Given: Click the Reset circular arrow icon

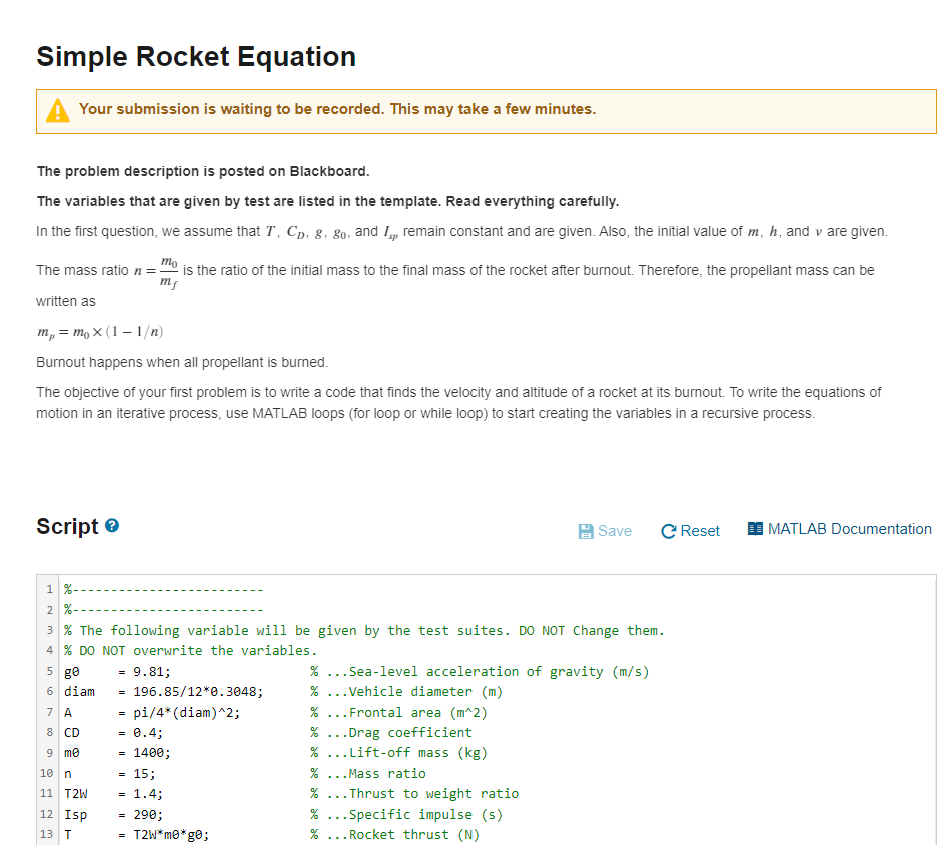Looking at the screenshot, I should coord(667,531).
